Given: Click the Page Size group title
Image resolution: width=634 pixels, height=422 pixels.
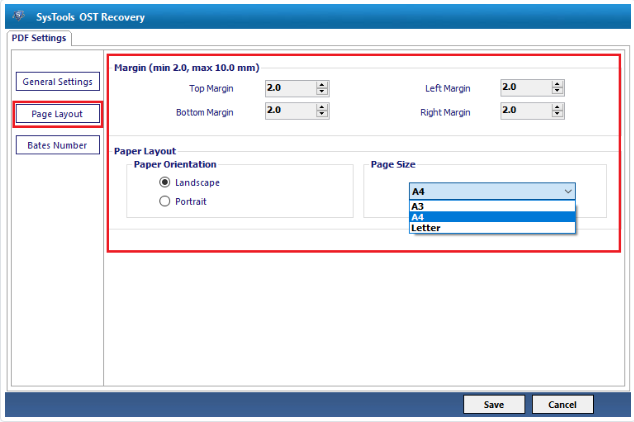Looking at the screenshot, I should point(393,165).
